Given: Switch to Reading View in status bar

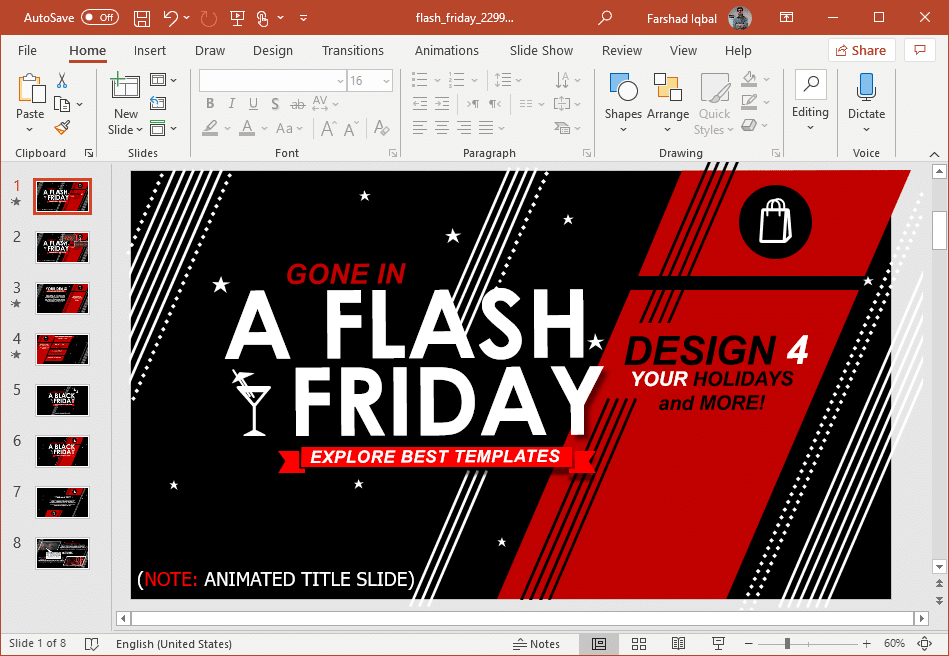Looking at the screenshot, I should pos(678,644).
